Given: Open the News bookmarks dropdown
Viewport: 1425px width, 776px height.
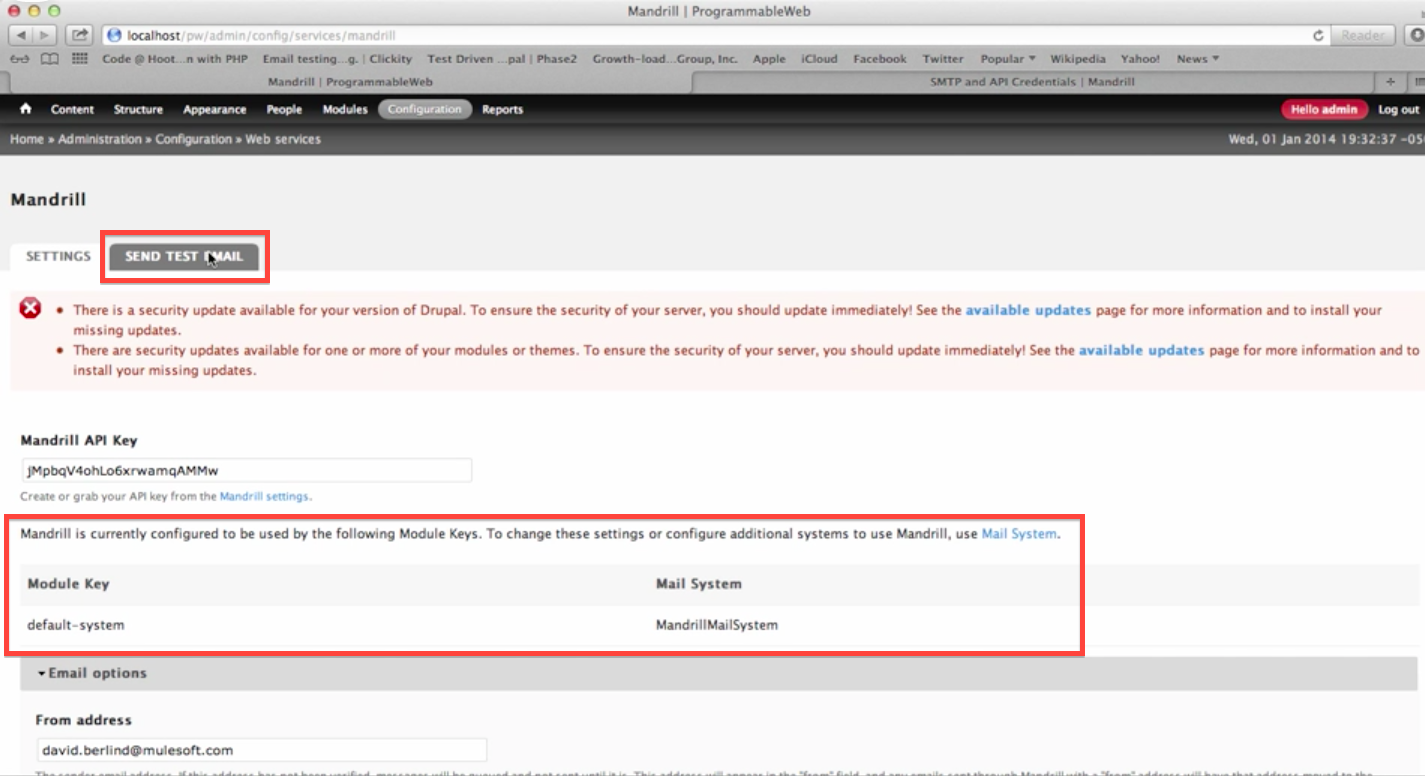Looking at the screenshot, I should click(1198, 59).
